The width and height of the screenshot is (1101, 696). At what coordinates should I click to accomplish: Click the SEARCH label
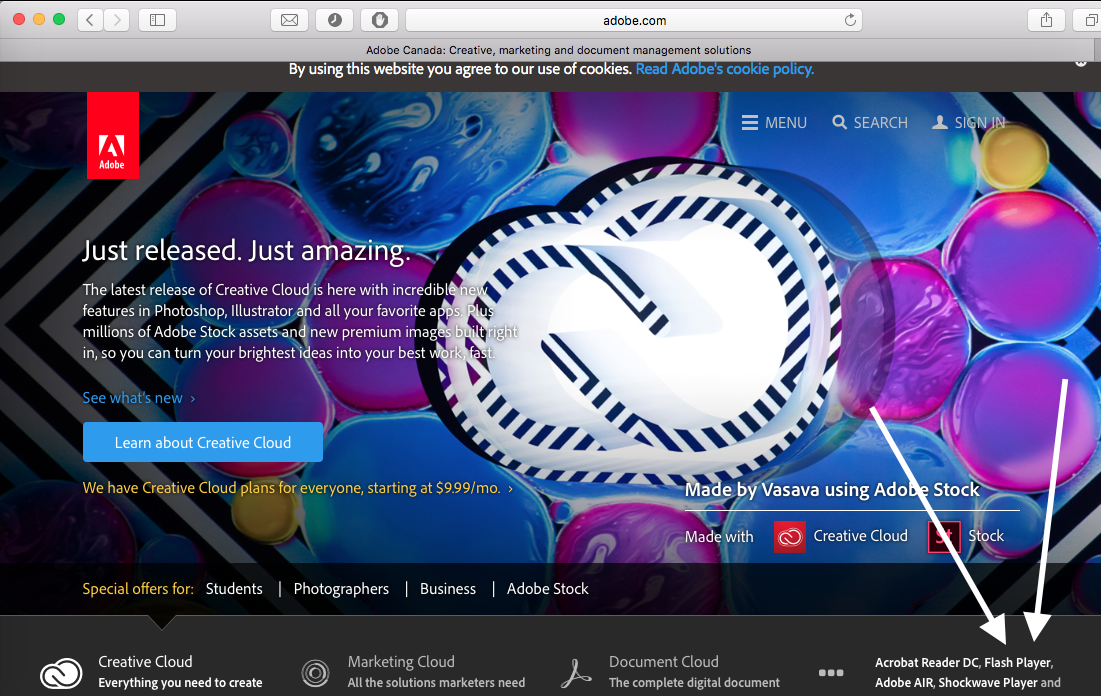point(881,123)
